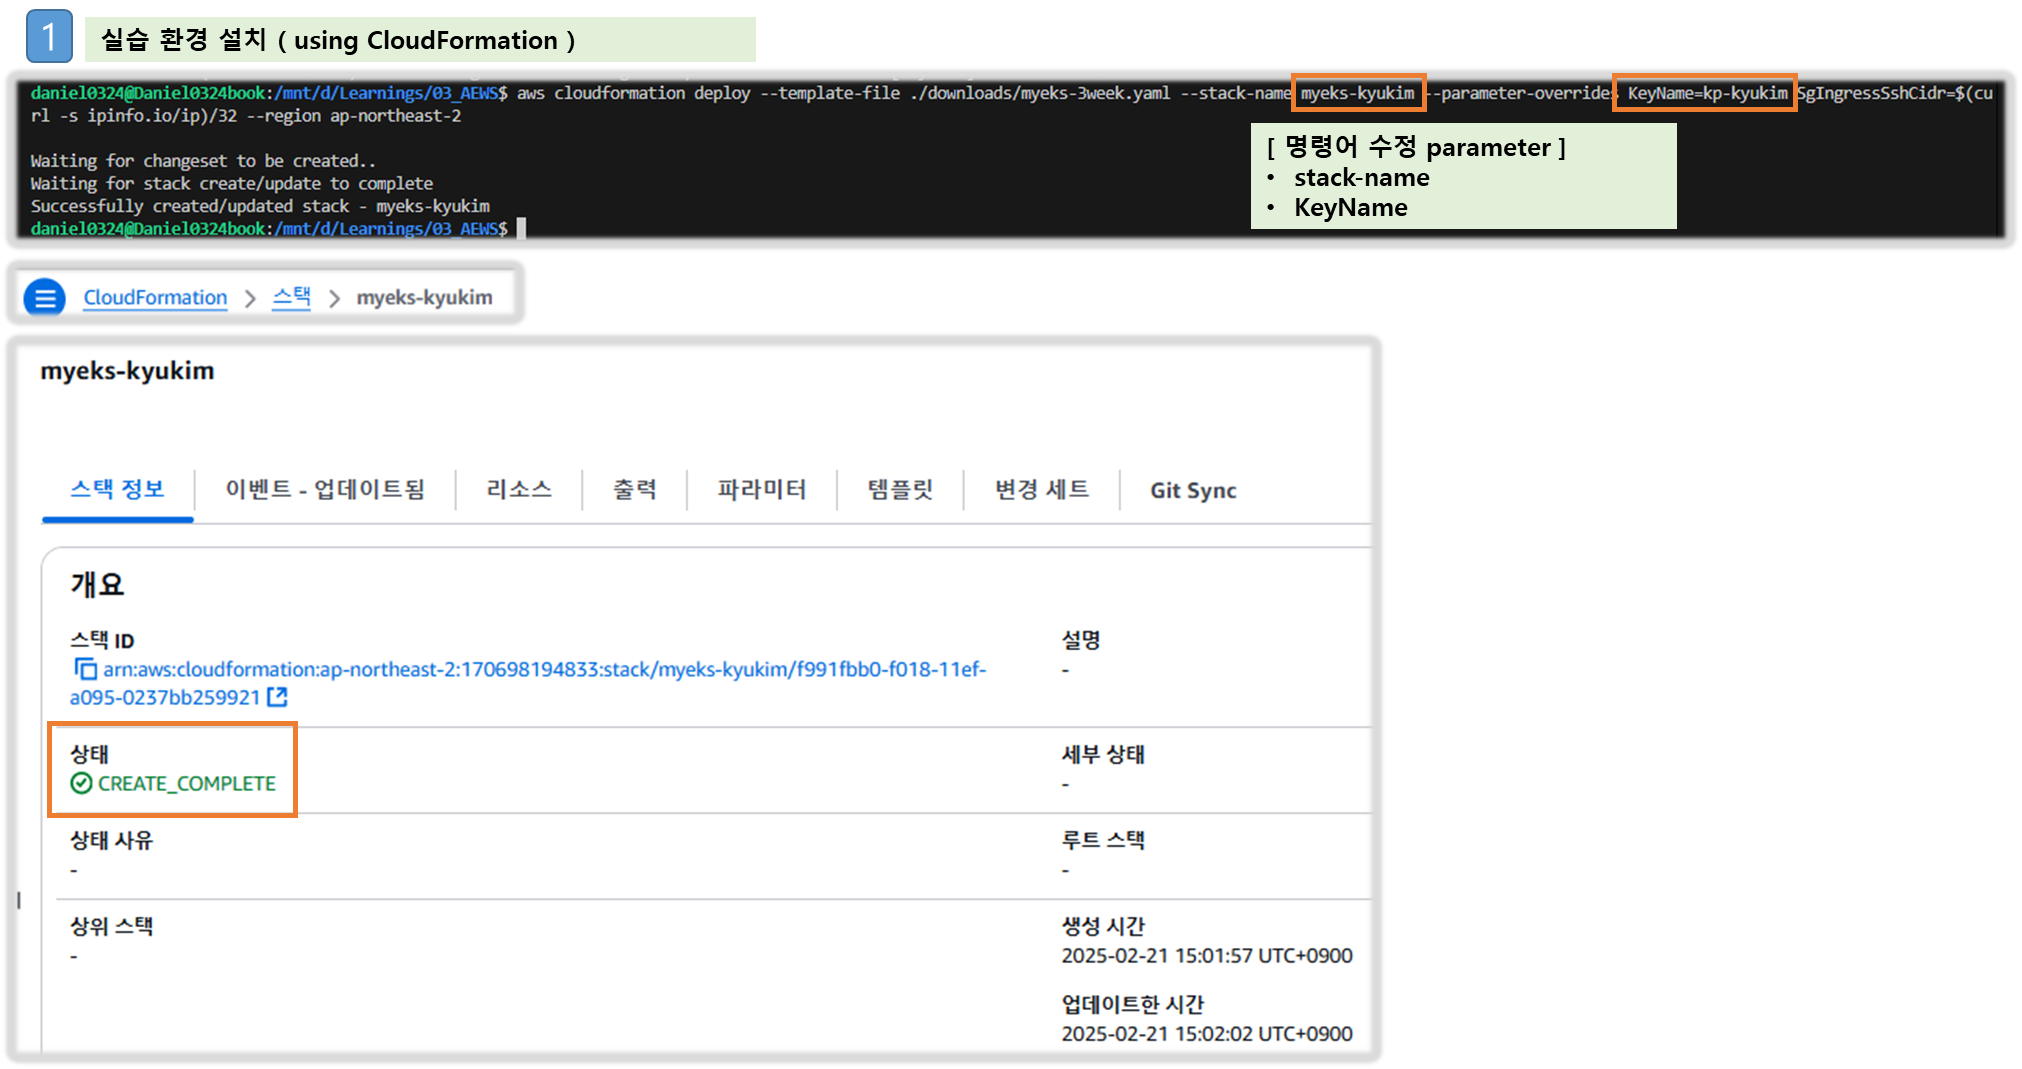
Task: Select the 스택 정보 tab
Action: 117,490
